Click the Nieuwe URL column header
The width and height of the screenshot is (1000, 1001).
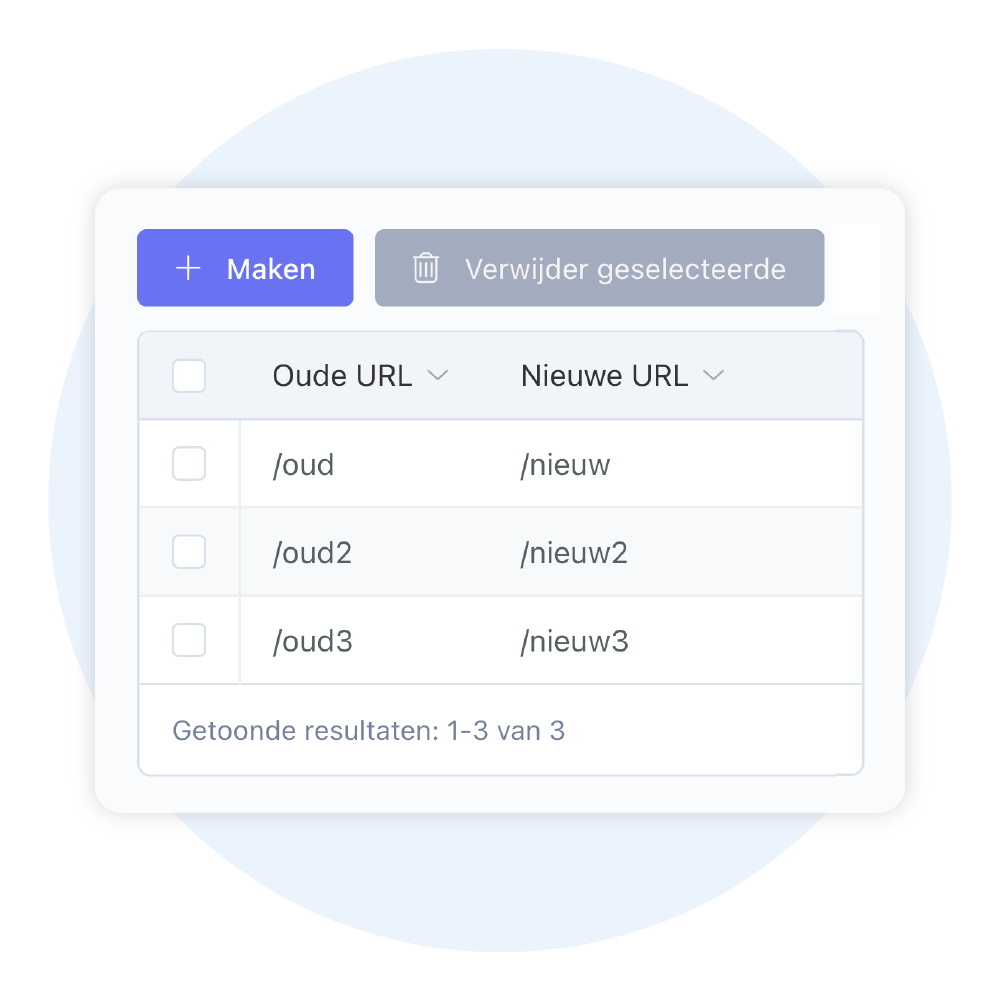(x=604, y=376)
